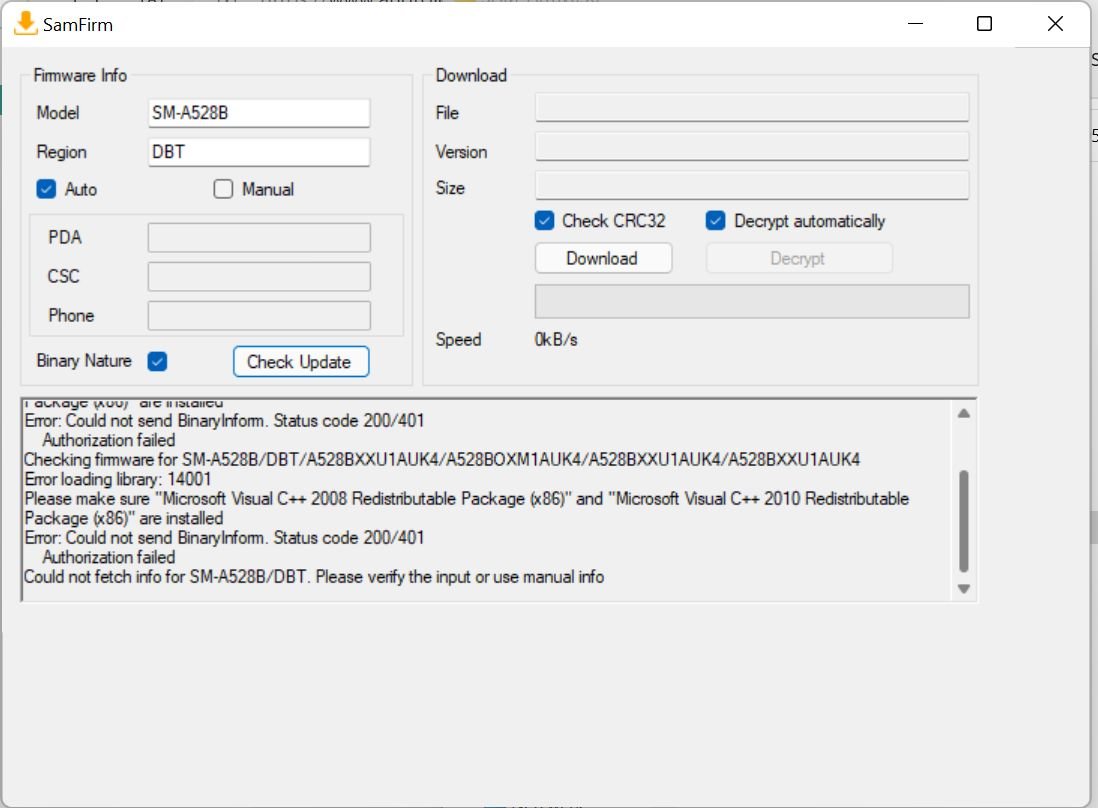Click the 'Please make sure "Microsoft Visual C++ 2008' log line
Viewport: 1098px width, 808px height.
[x=467, y=499]
